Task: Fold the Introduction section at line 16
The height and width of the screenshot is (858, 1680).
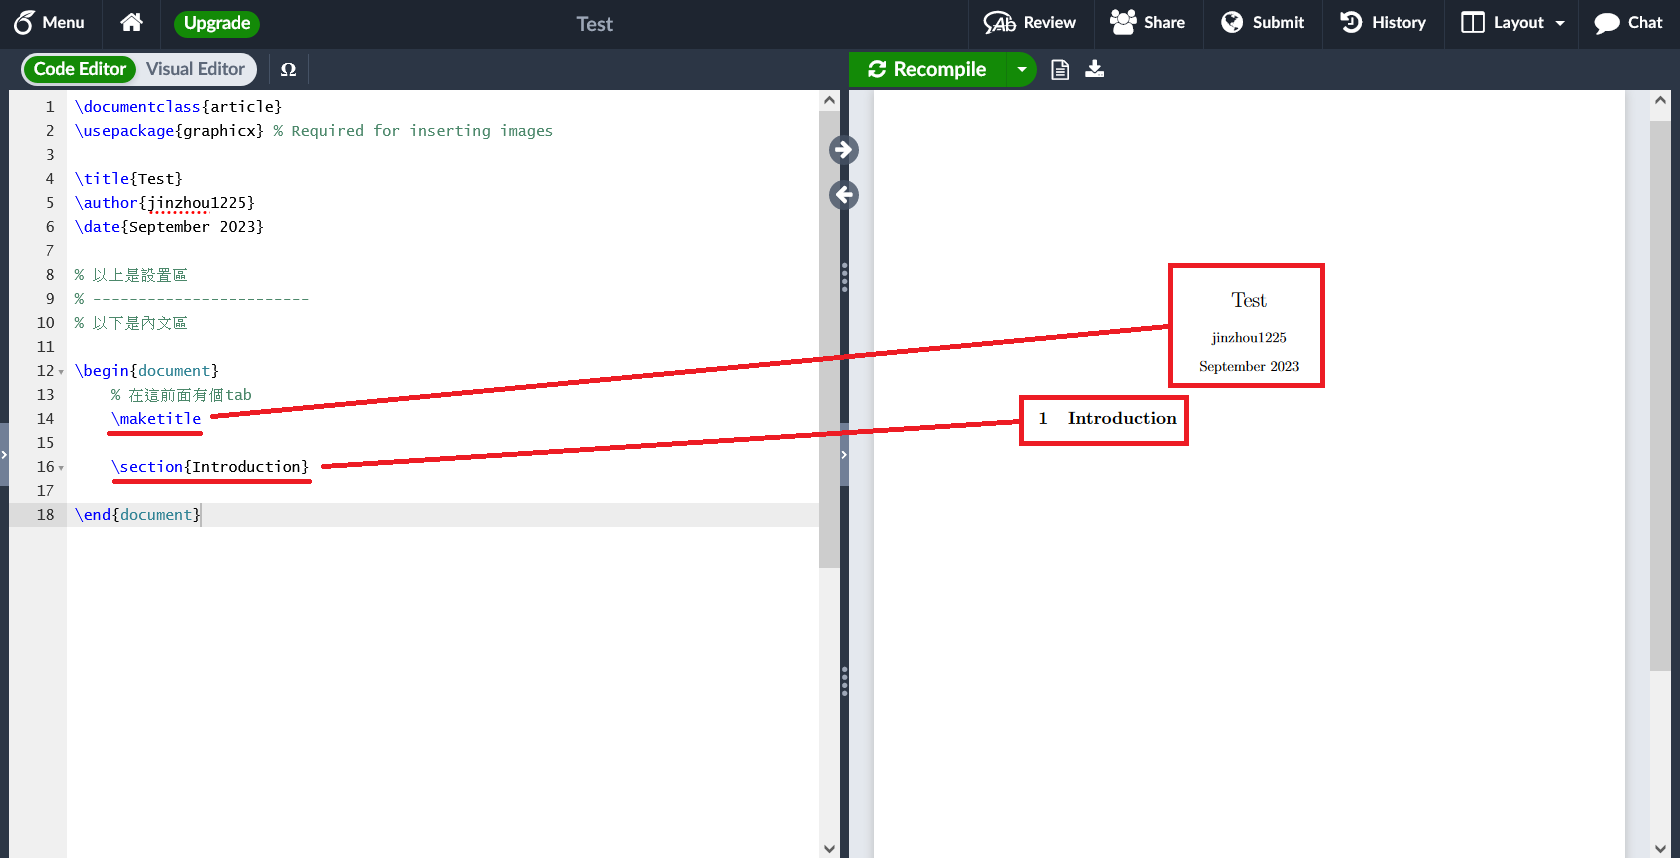Action: pos(61,468)
